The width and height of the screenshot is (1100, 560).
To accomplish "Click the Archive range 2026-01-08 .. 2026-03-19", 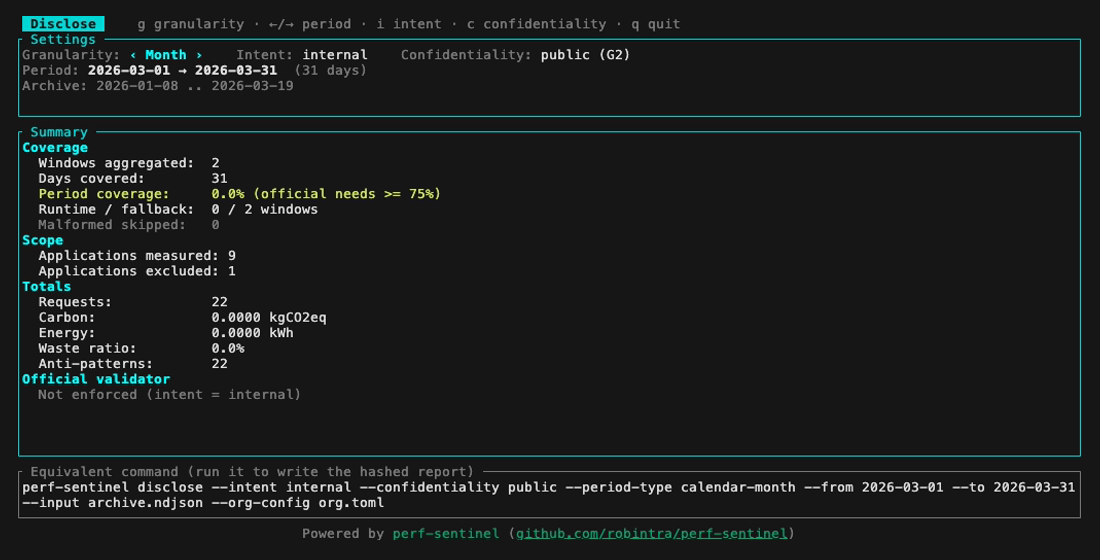I will tap(195, 86).
